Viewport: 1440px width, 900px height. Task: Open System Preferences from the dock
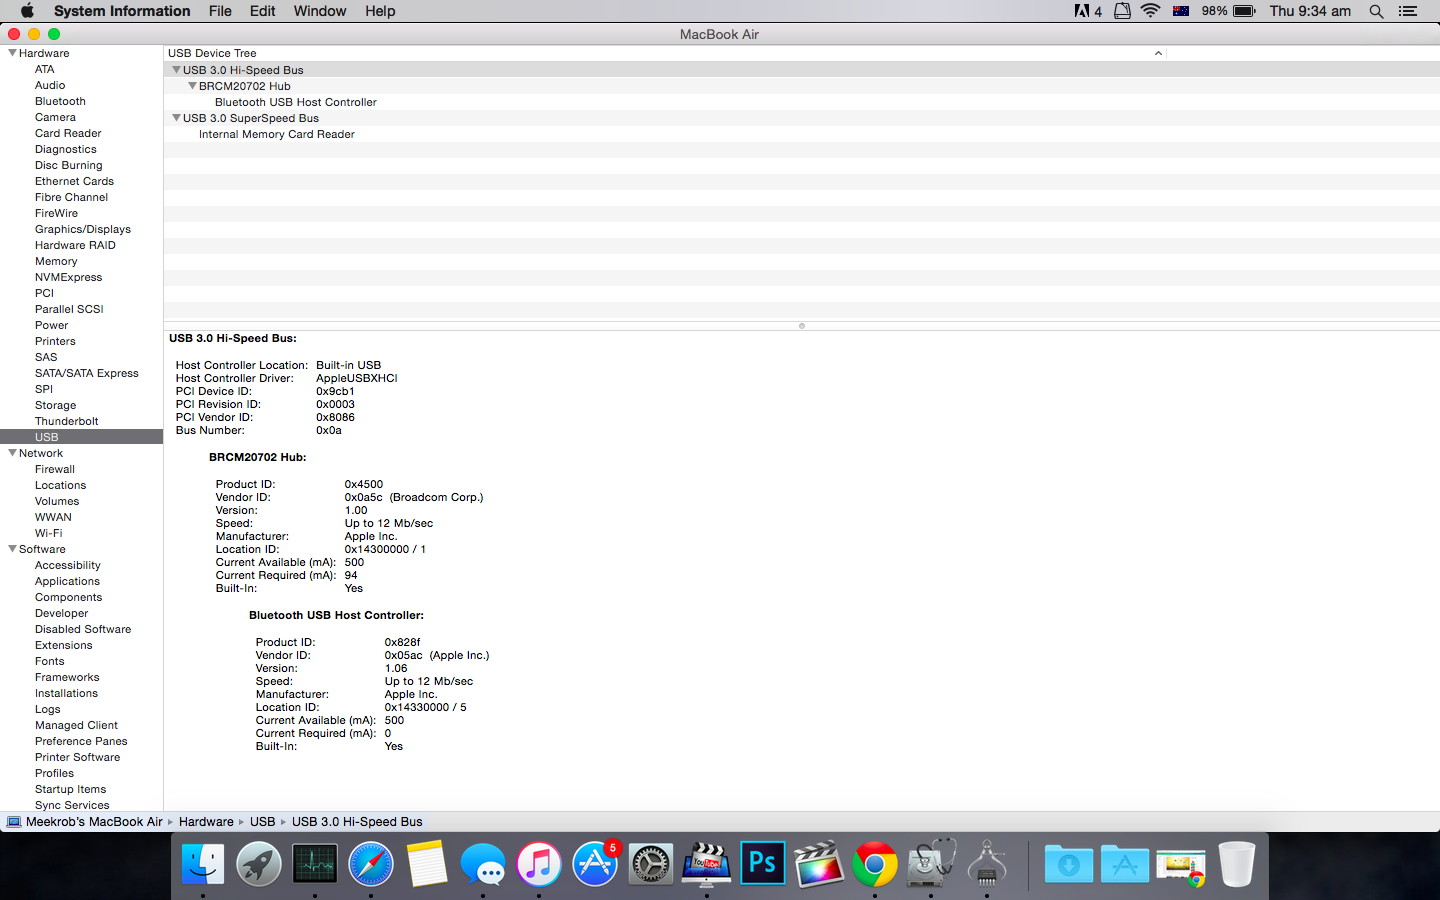pos(651,864)
